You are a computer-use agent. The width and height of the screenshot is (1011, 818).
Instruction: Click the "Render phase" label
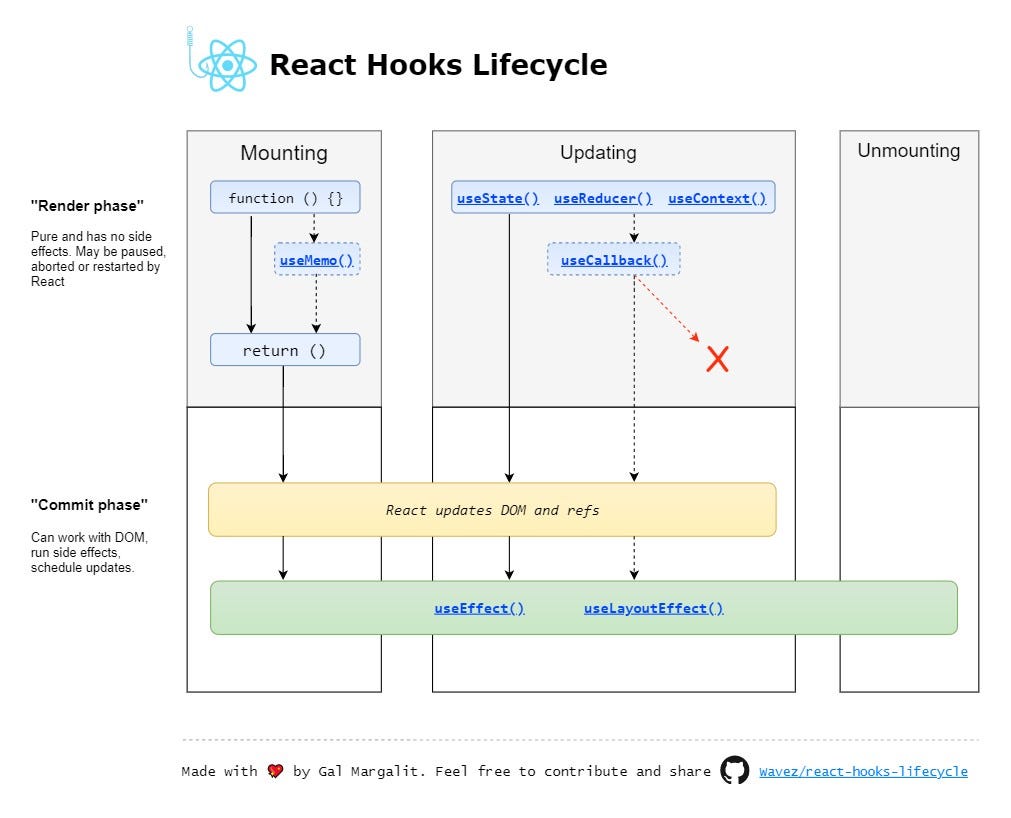point(87,206)
